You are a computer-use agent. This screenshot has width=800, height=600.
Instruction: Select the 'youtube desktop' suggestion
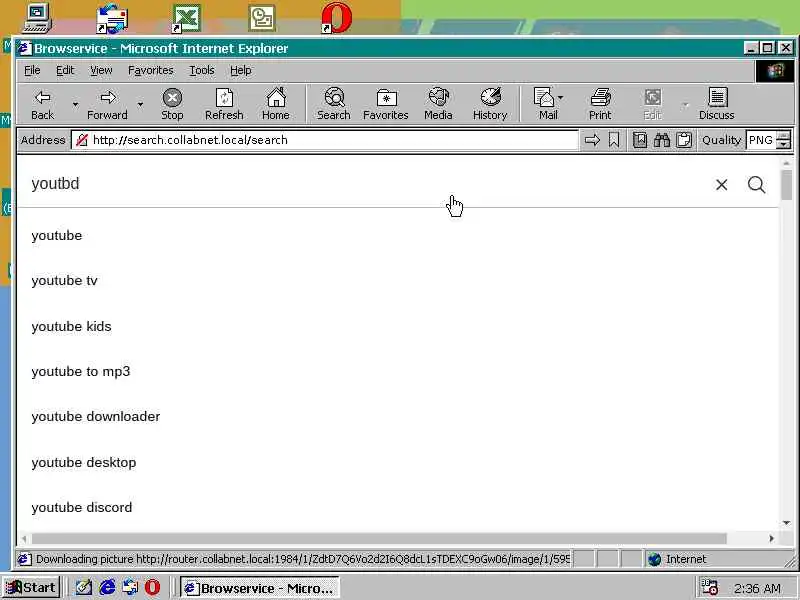point(84,463)
